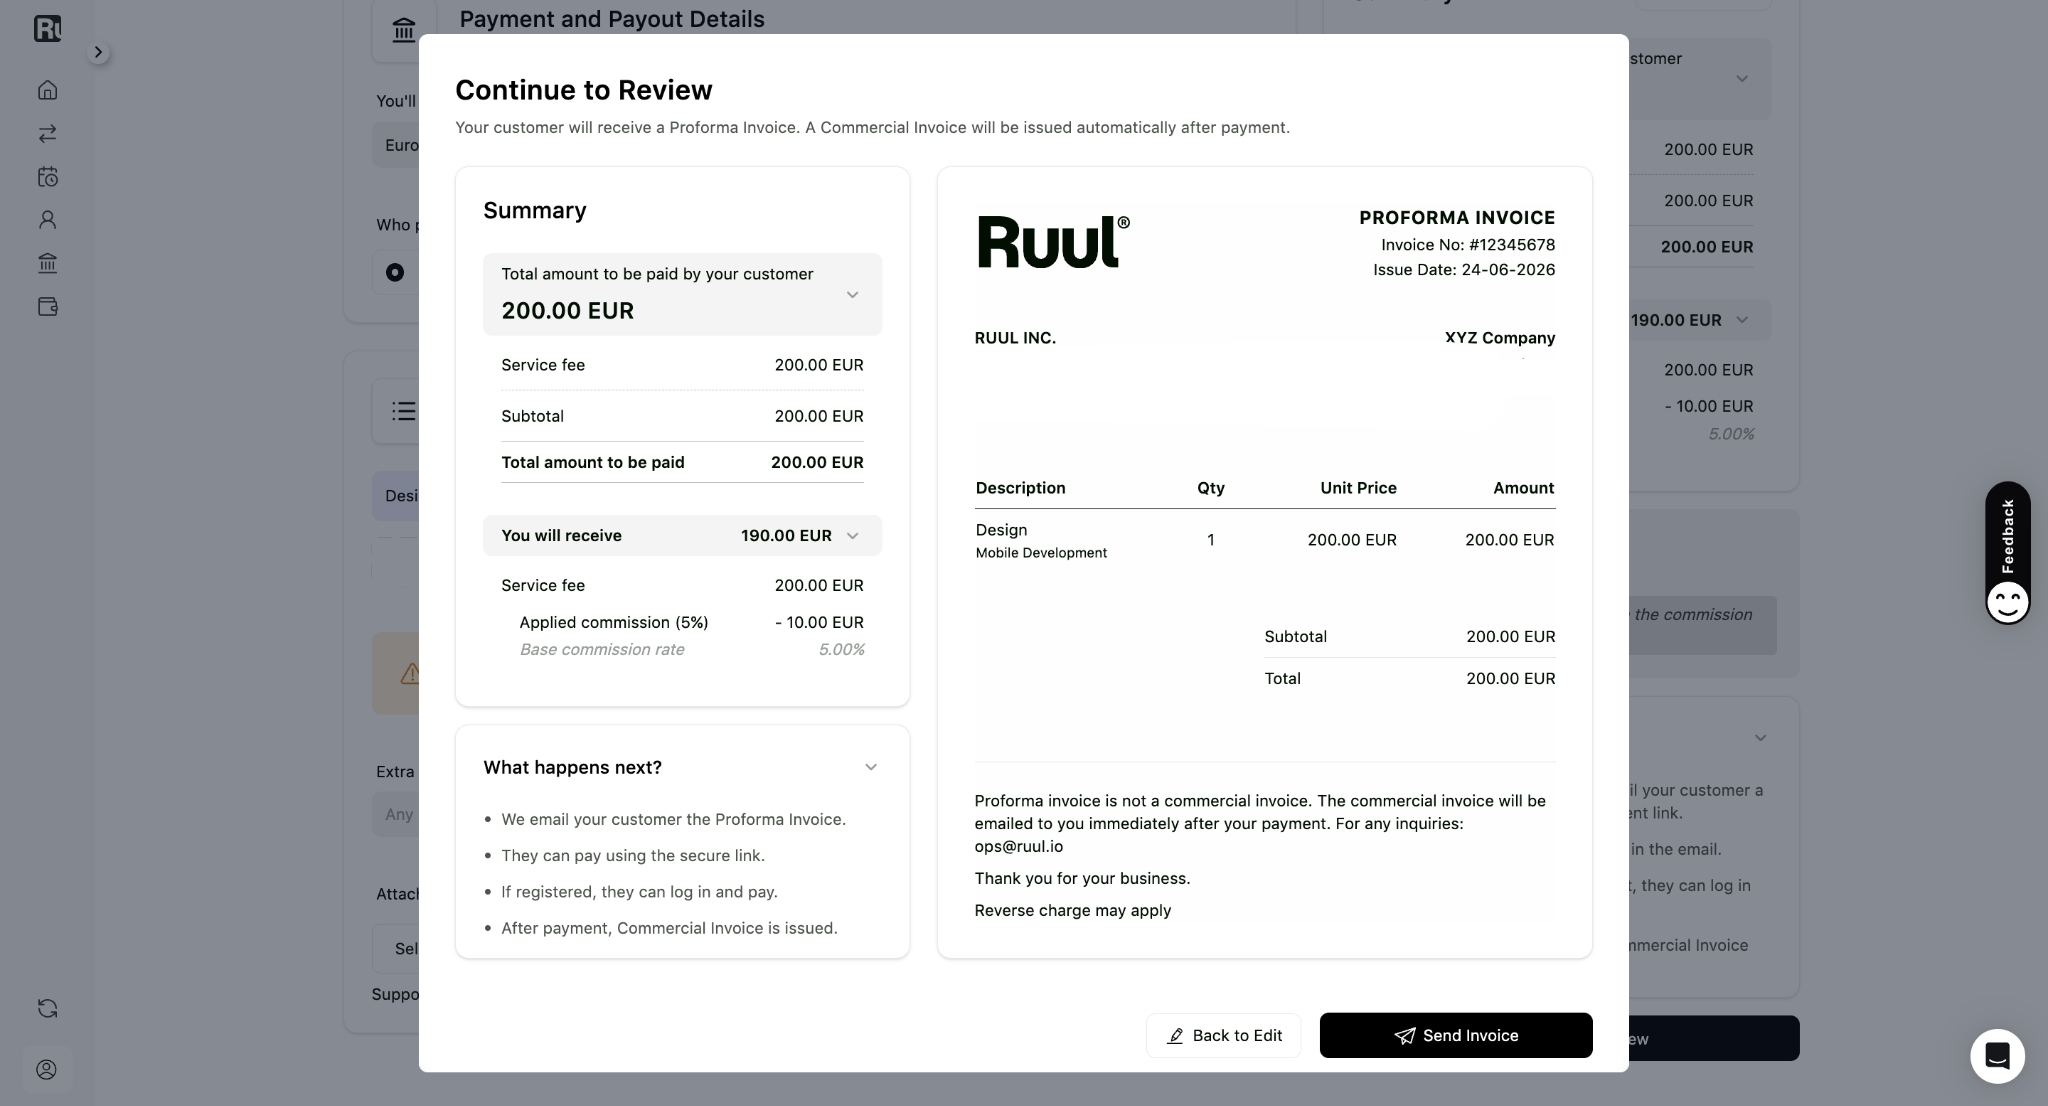
Task: Click the Ruul logo in the sidebar
Action: pyautogui.click(x=47, y=28)
